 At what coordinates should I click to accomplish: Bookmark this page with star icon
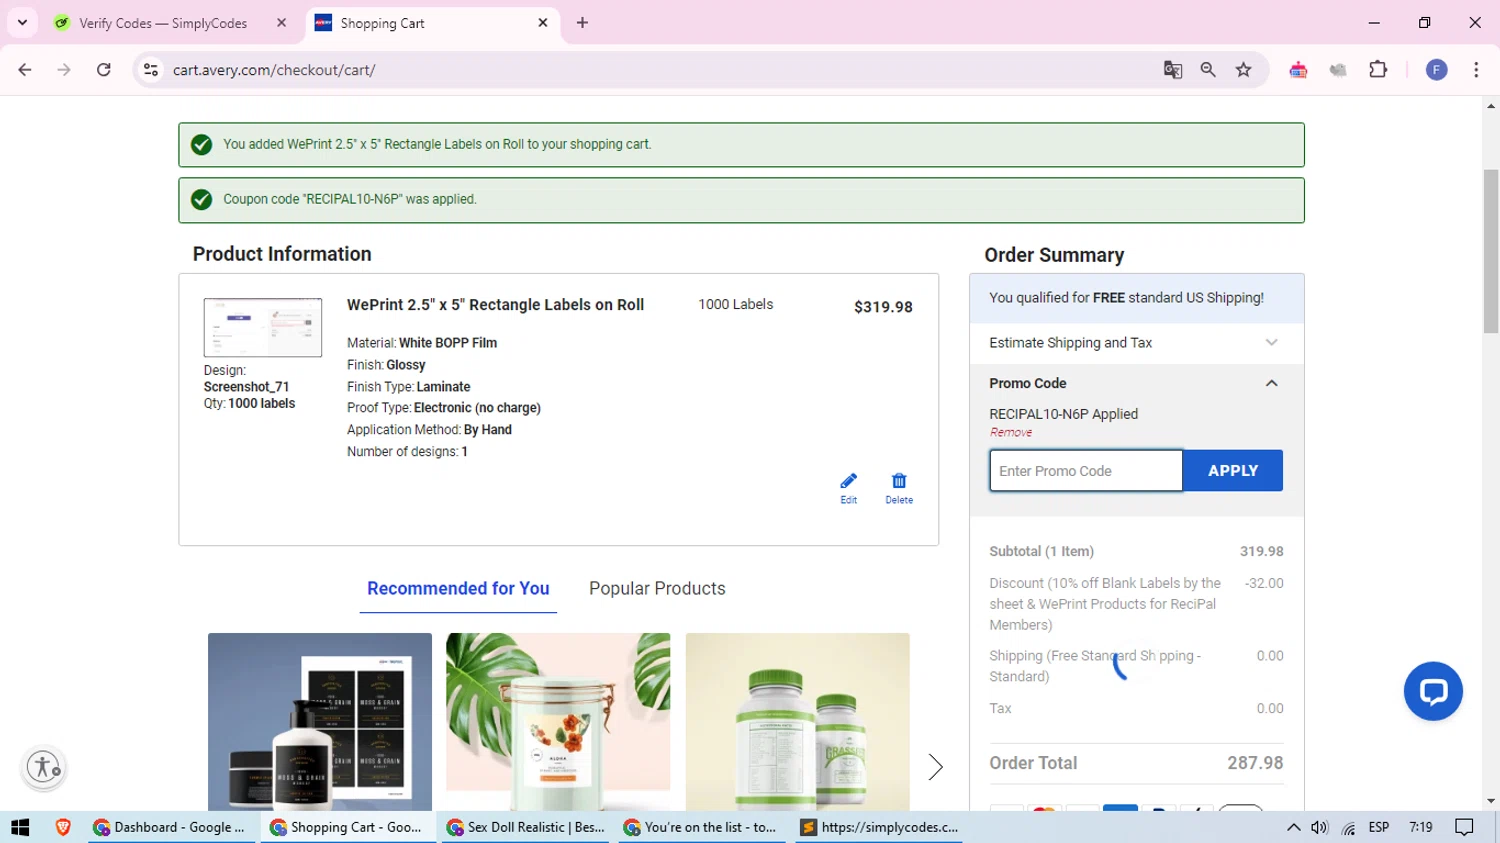pos(1244,70)
